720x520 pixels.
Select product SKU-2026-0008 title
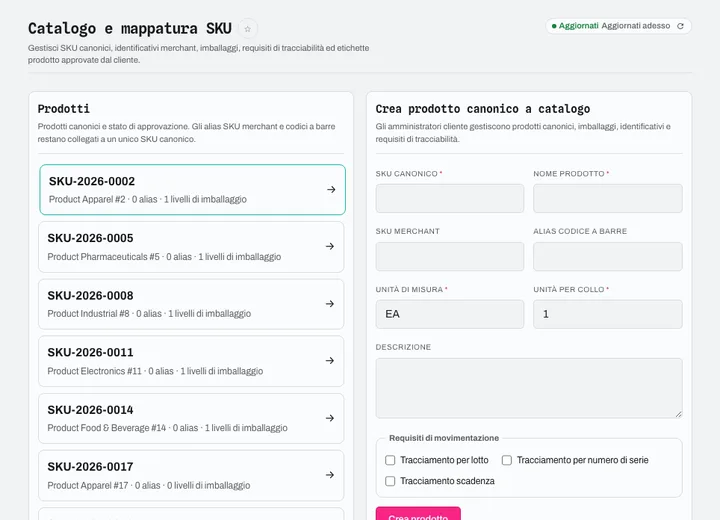(90, 295)
